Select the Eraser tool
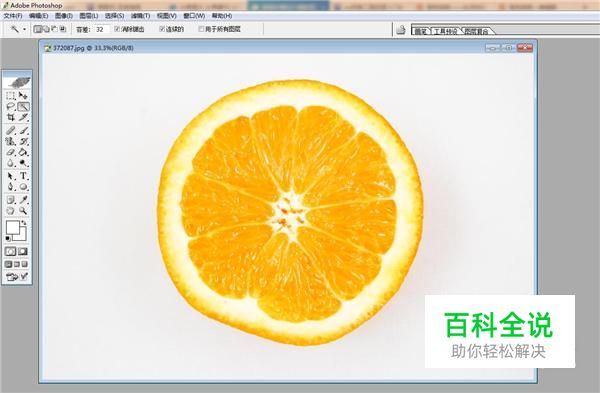The width and height of the screenshot is (600, 393). [11, 152]
